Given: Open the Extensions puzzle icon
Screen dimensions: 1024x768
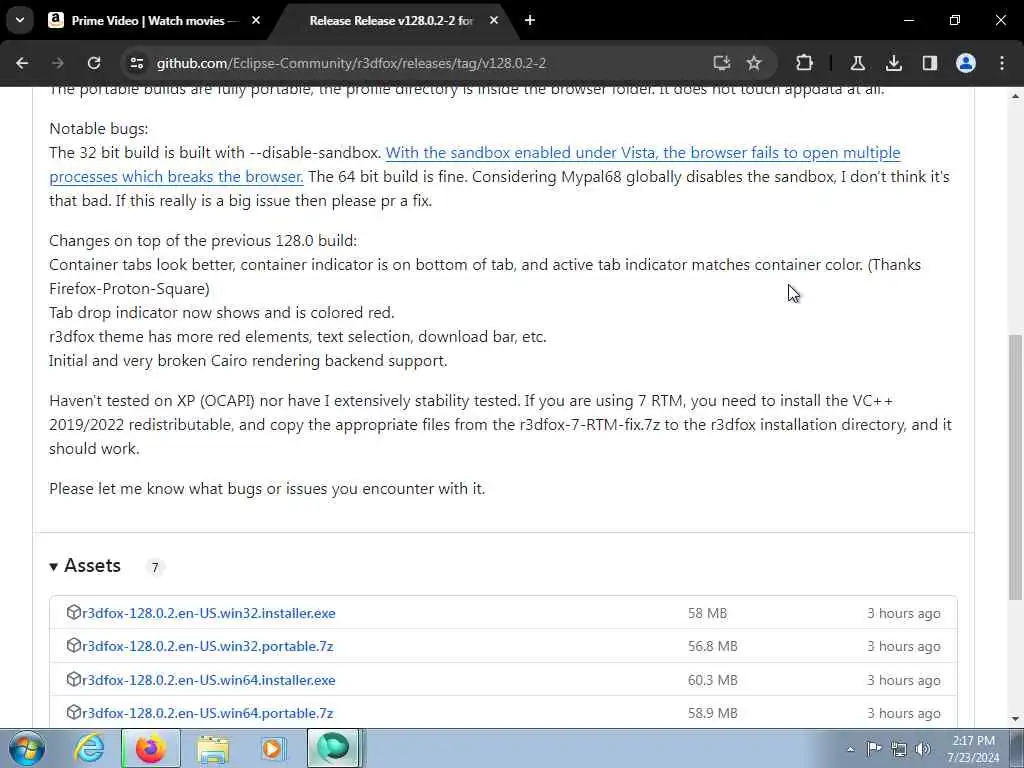Looking at the screenshot, I should 805,63.
